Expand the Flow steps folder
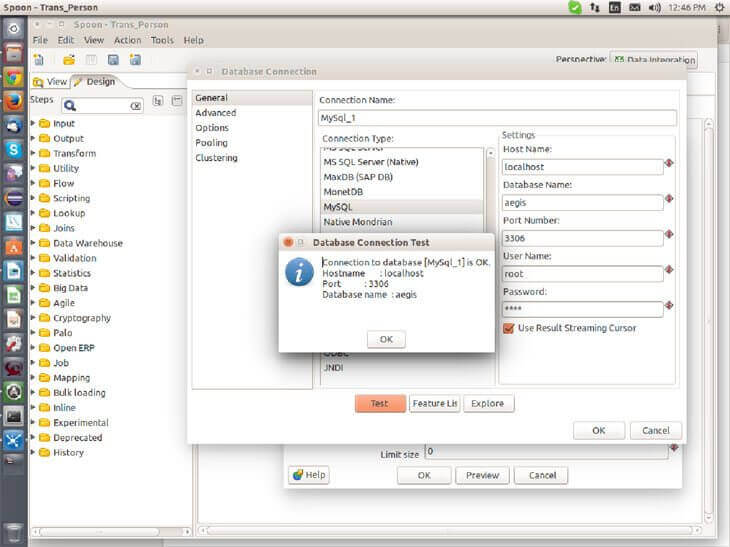This screenshot has height=547, width=730. coord(33,183)
